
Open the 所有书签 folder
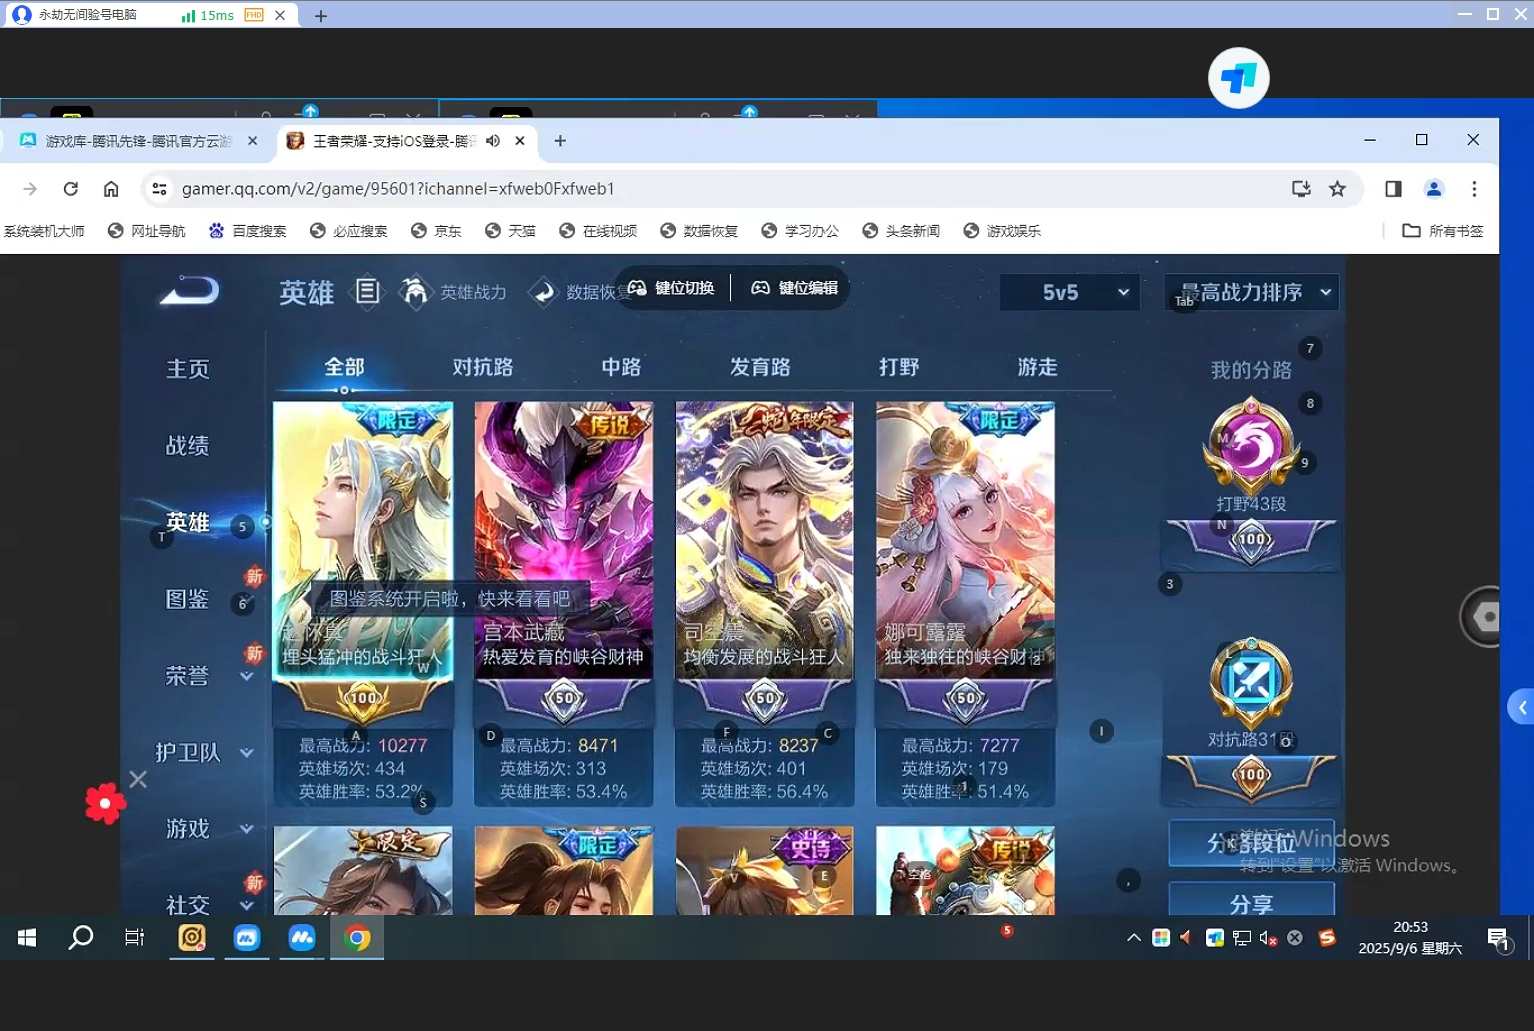tap(1443, 231)
